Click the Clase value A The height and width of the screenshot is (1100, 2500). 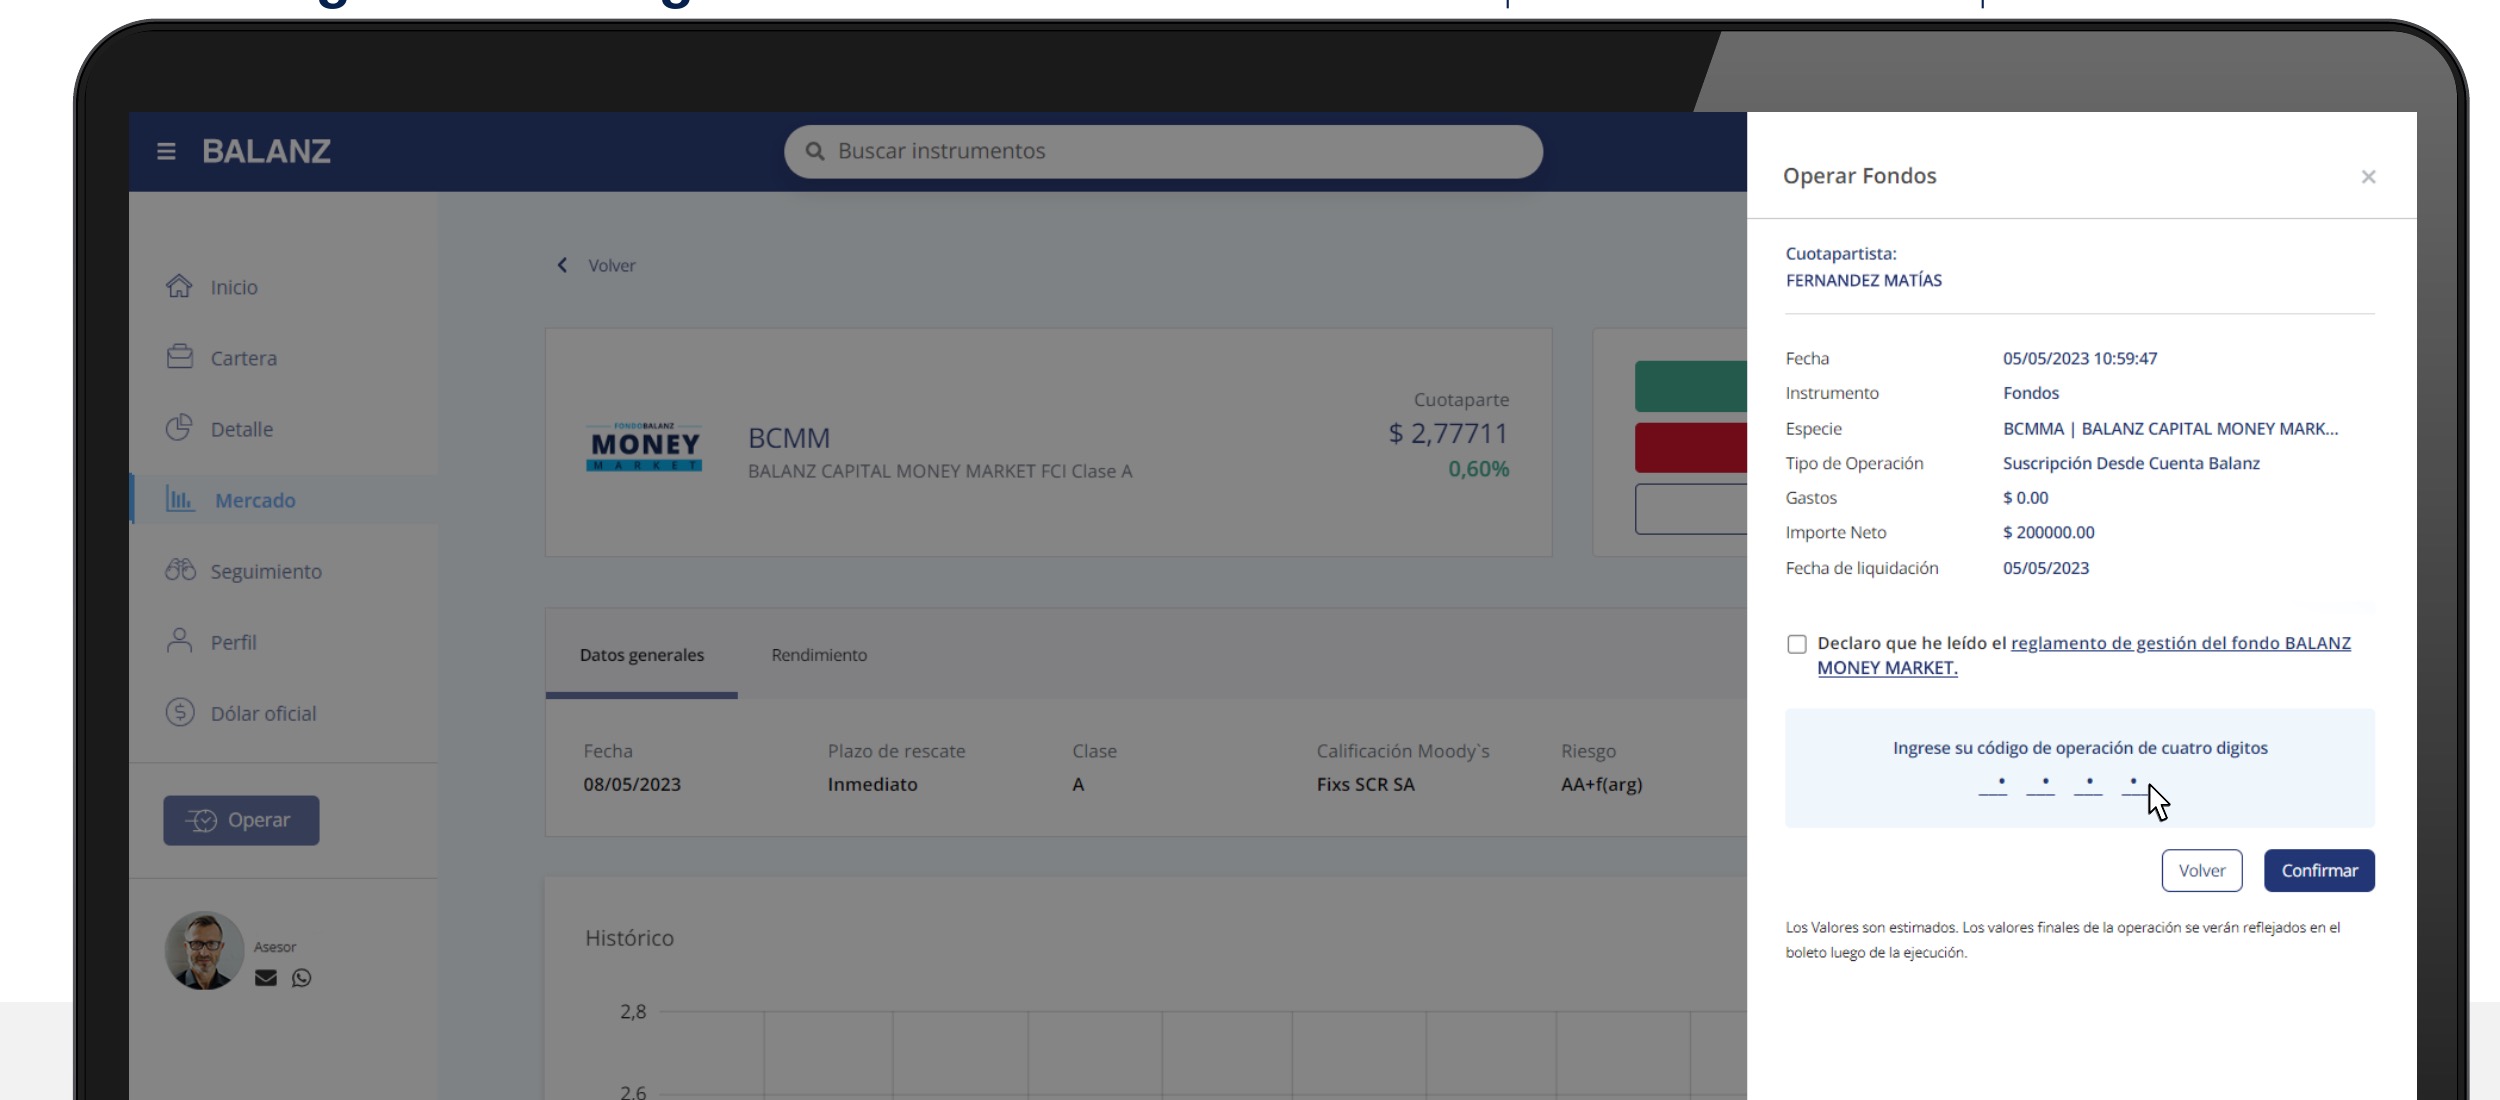pos(1078,785)
